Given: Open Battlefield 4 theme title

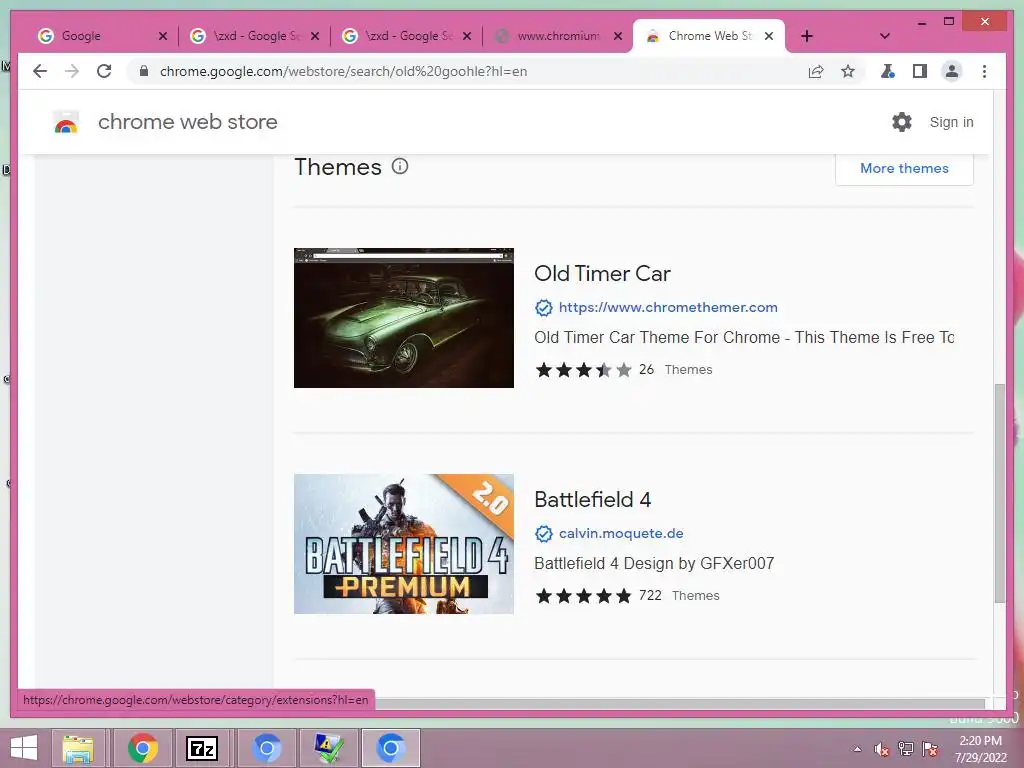Looking at the screenshot, I should point(592,500).
